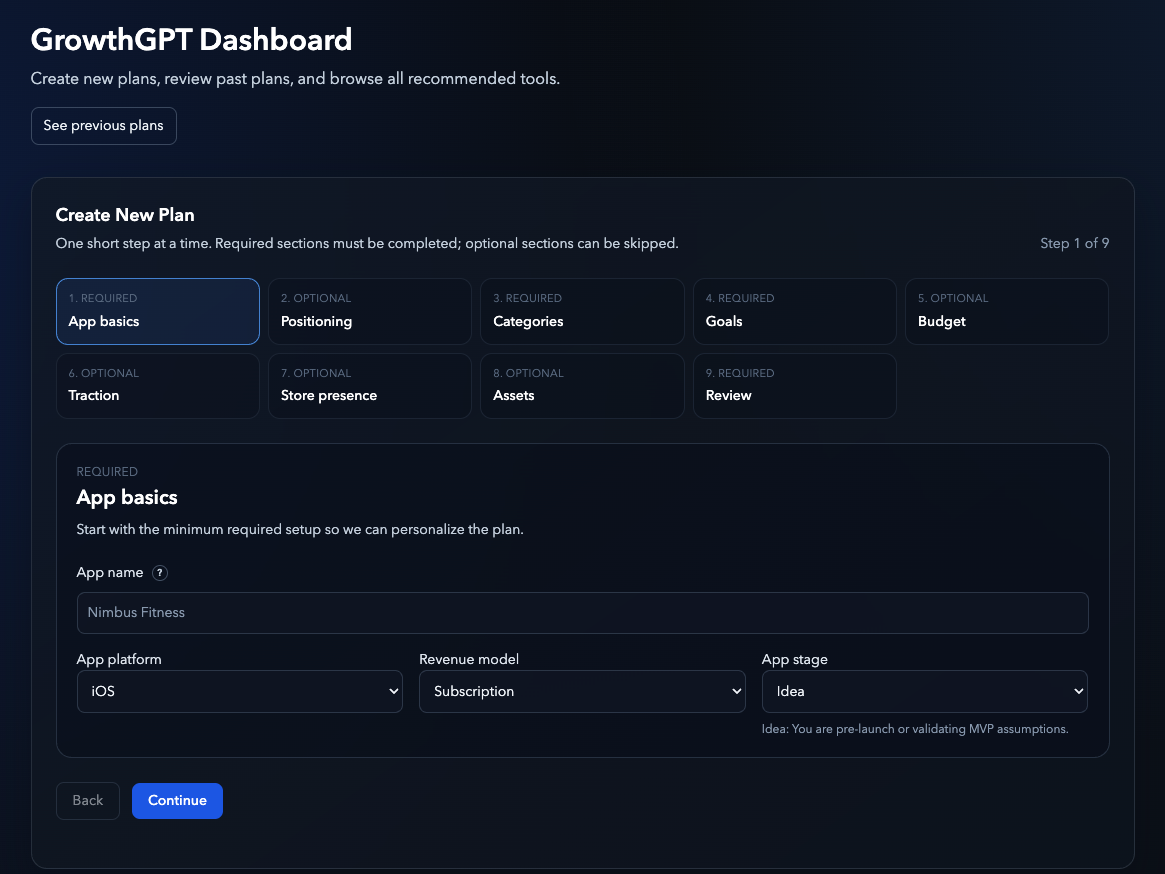Click the App name input field
1165x874 pixels.
pyautogui.click(x=582, y=612)
